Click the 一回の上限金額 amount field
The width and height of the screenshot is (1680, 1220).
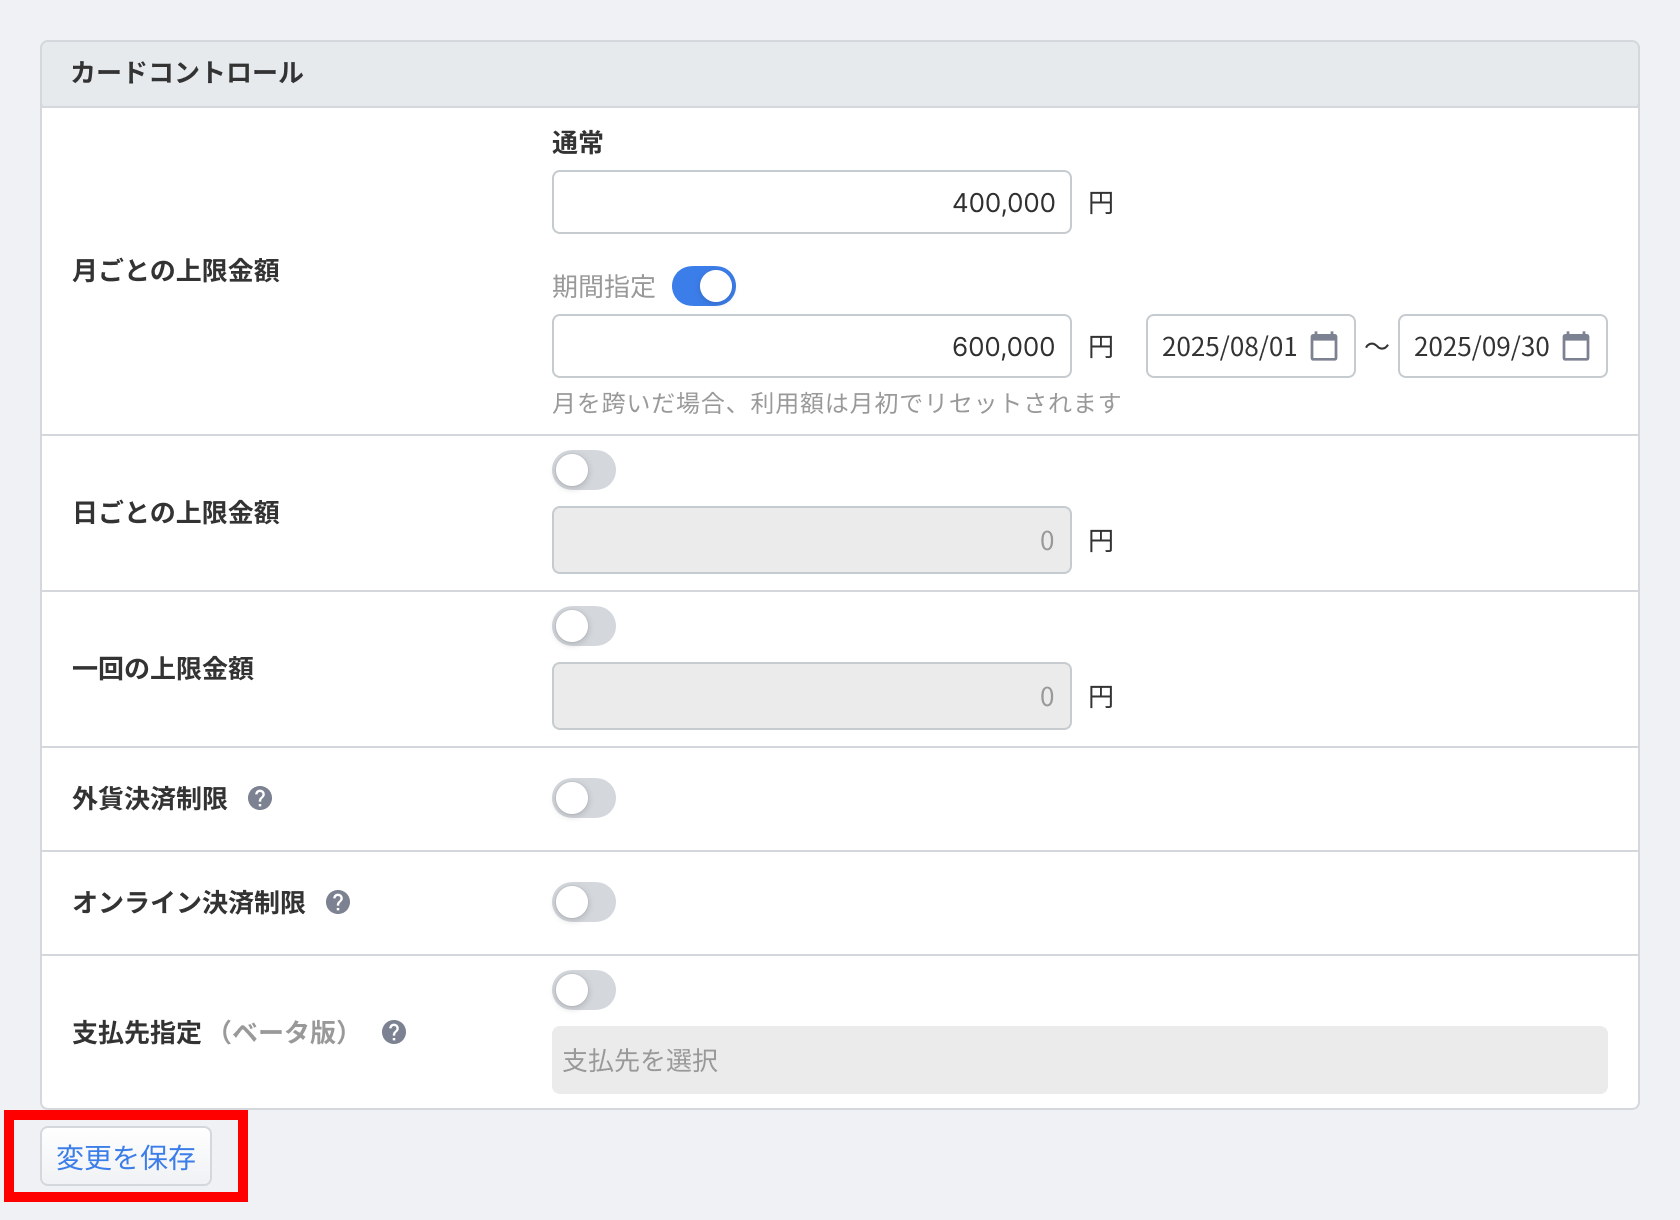[811, 696]
